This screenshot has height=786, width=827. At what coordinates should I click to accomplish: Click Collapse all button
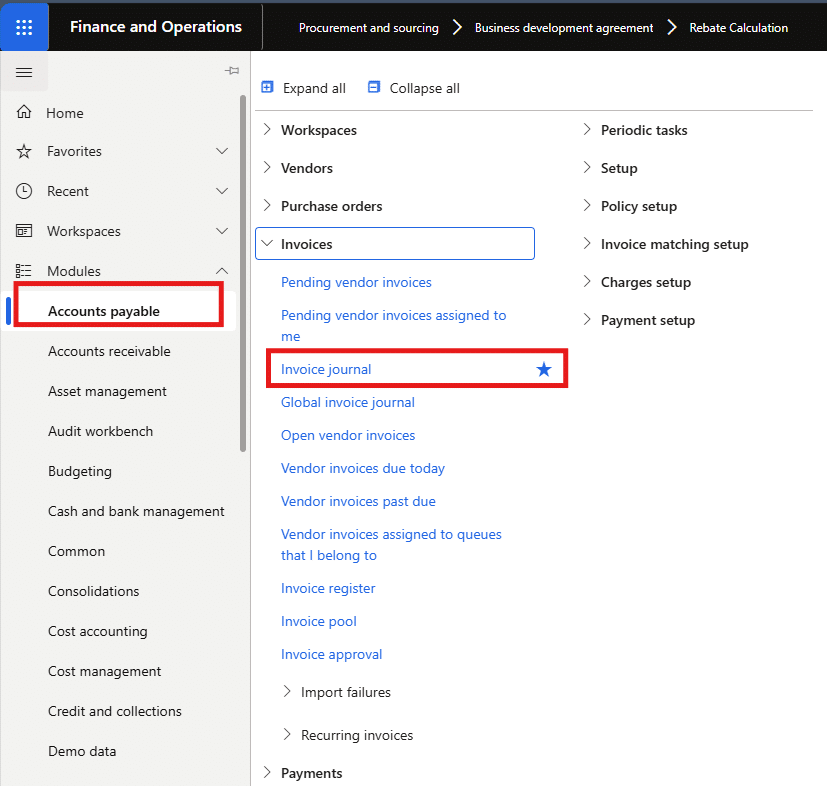coord(414,88)
